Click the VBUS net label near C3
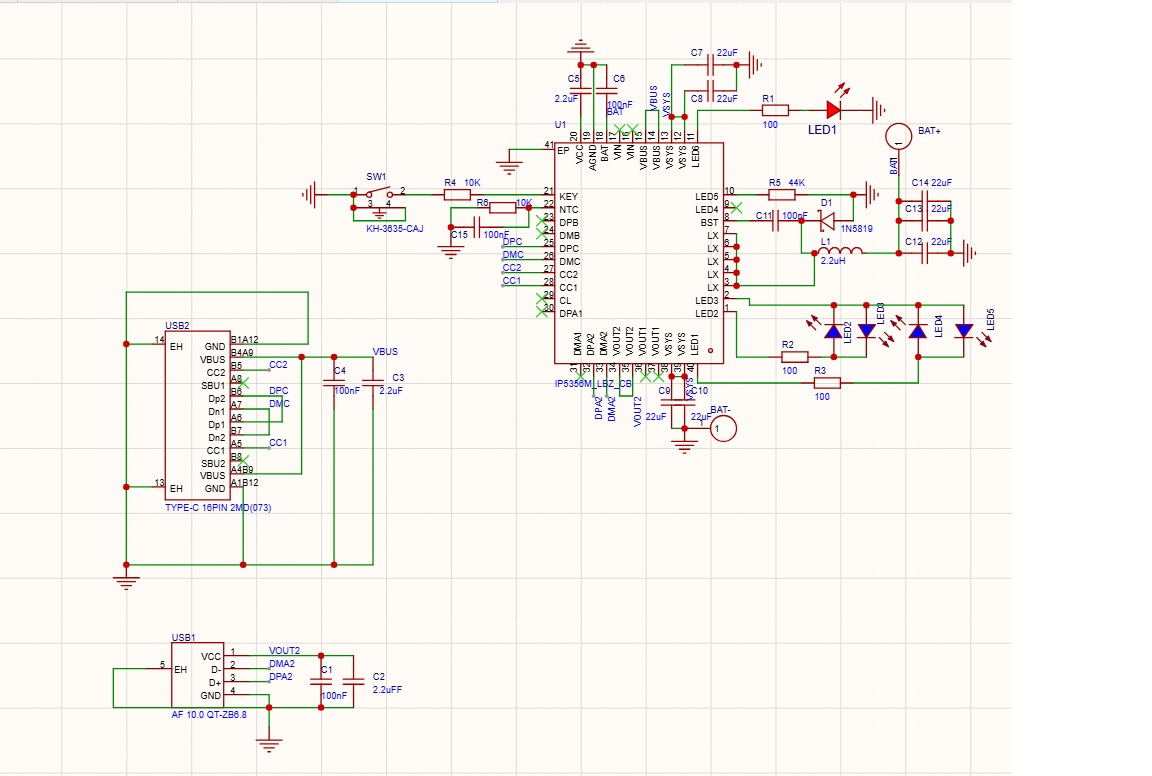This screenshot has height=776, width=1152. pos(385,352)
